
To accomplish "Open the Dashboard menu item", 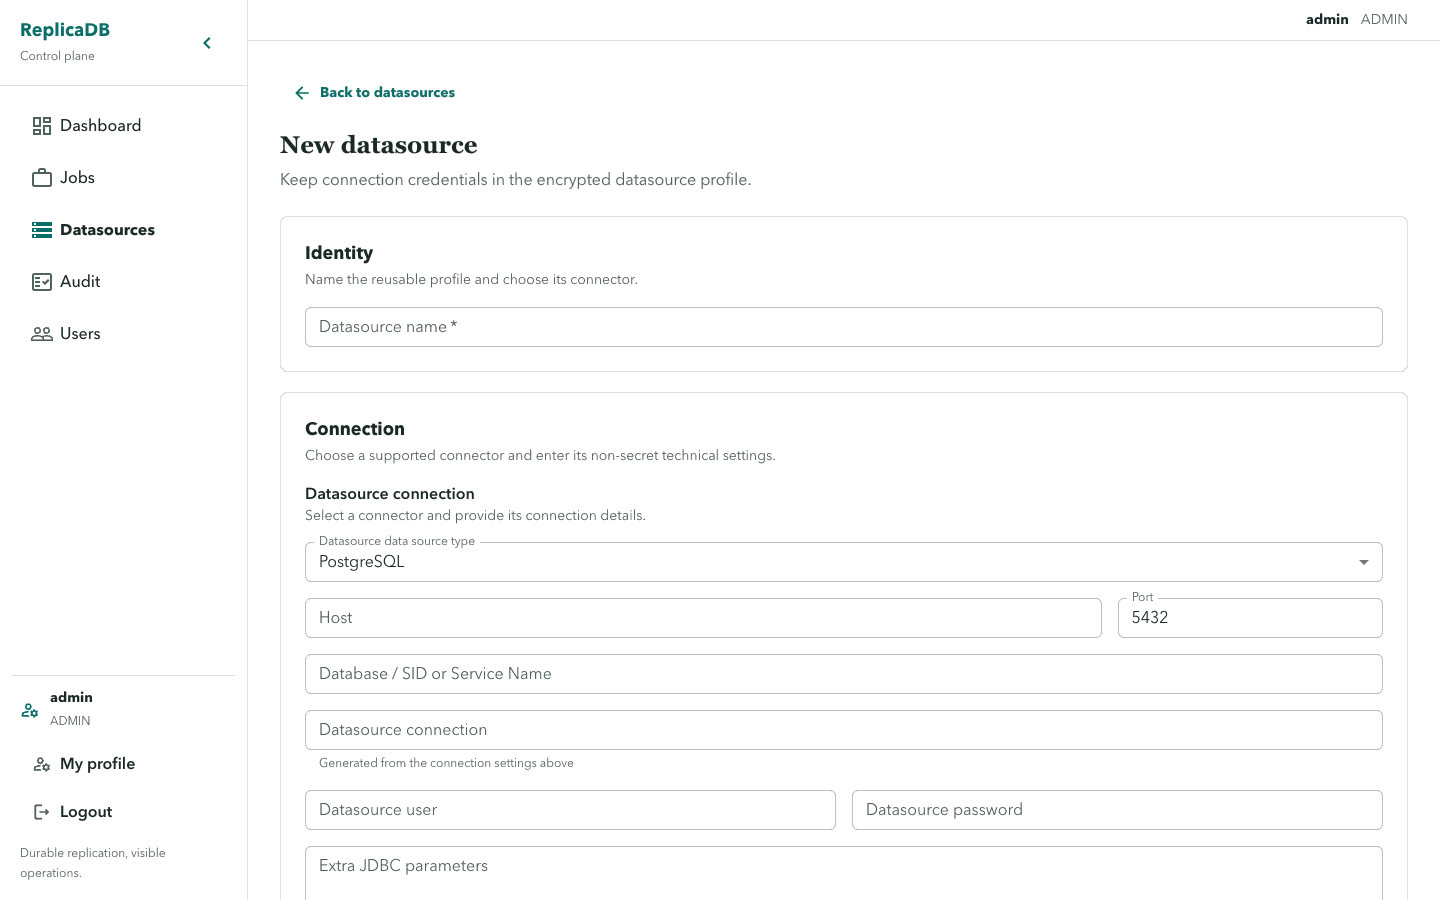I will 124,126.
